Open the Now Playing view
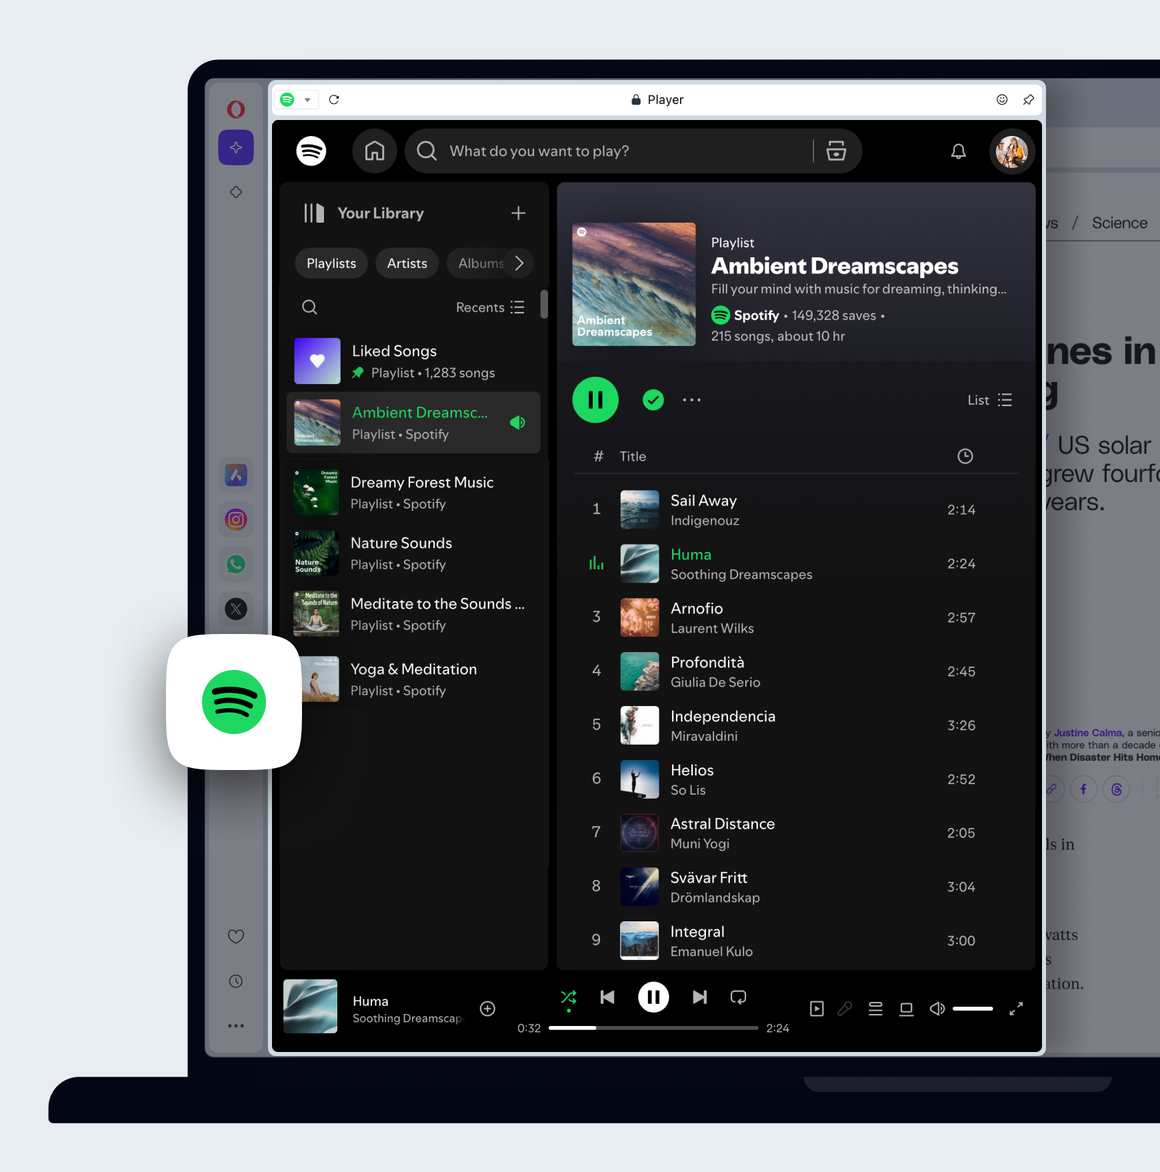Image resolution: width=1160 pixels, height=1172 pixels. [816, 1009]
